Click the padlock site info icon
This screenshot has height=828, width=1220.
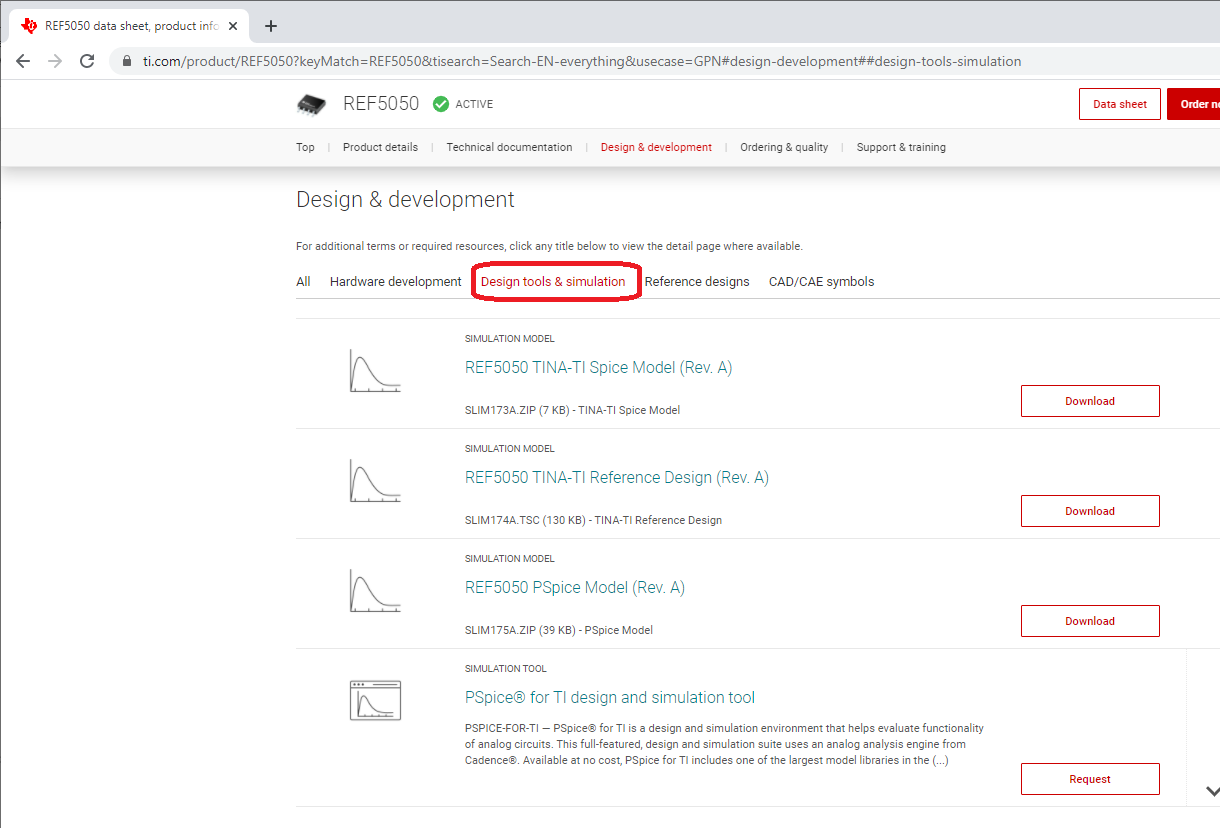pos(126,61)
